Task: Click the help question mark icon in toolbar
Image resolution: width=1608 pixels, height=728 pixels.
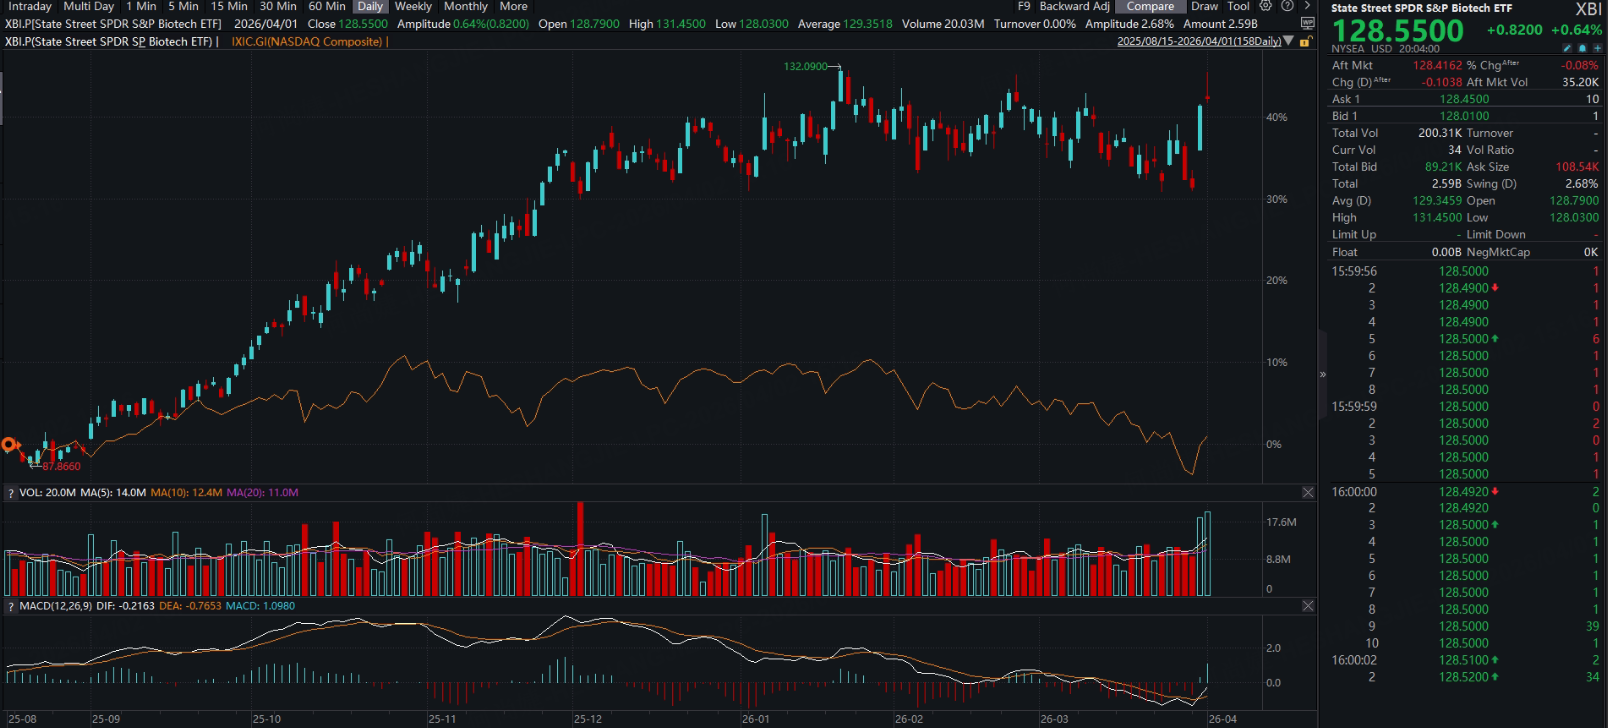Action: [1287, 6]
